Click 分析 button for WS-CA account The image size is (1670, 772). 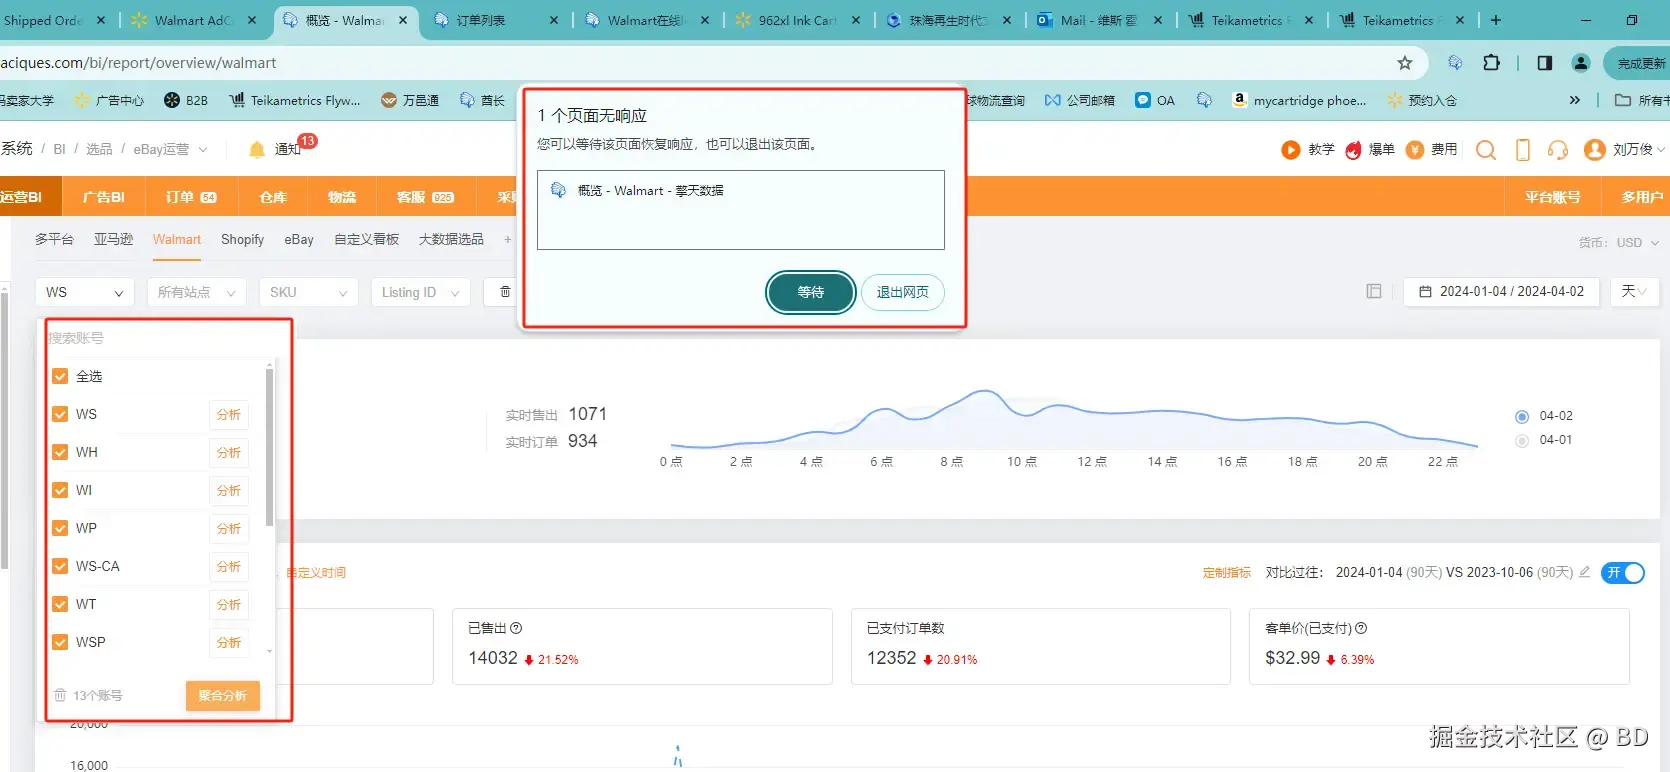tap(229, 566)
